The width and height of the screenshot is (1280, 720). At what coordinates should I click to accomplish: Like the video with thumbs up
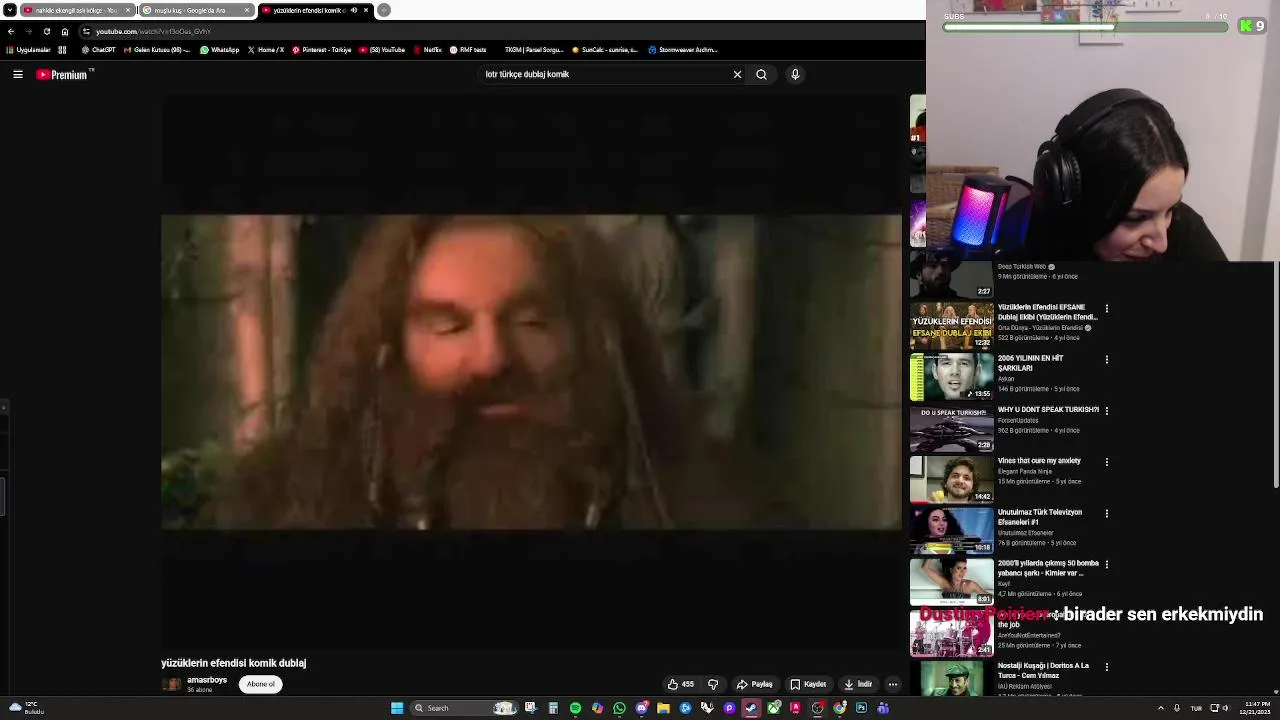(681, 684)
